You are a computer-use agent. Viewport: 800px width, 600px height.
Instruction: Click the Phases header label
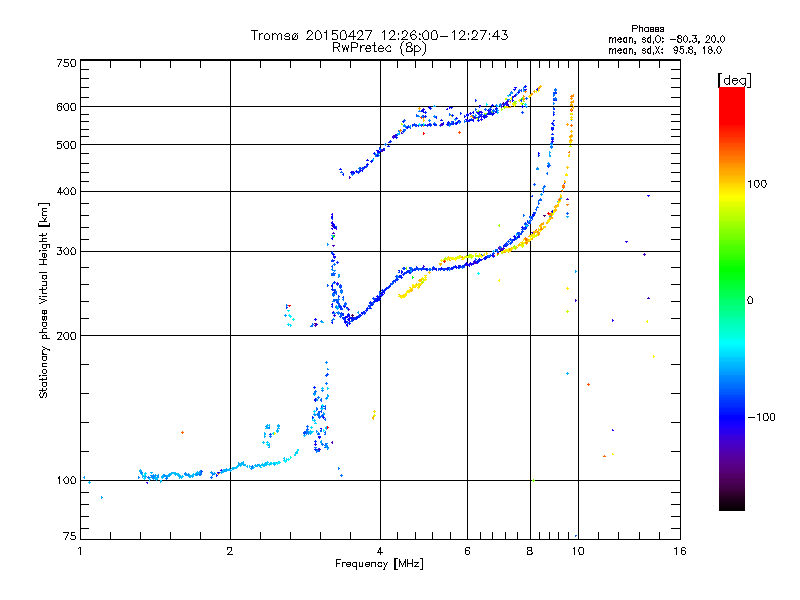pos(647,29)
